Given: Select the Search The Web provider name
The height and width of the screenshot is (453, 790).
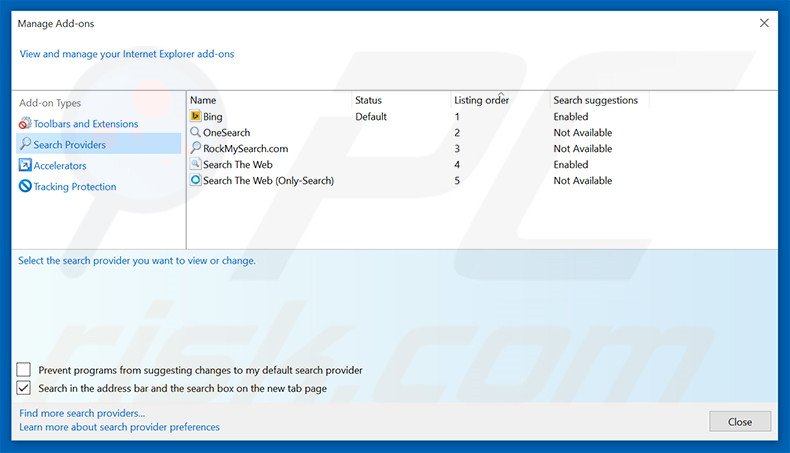Looking at the screenshot, I should 238,165.
